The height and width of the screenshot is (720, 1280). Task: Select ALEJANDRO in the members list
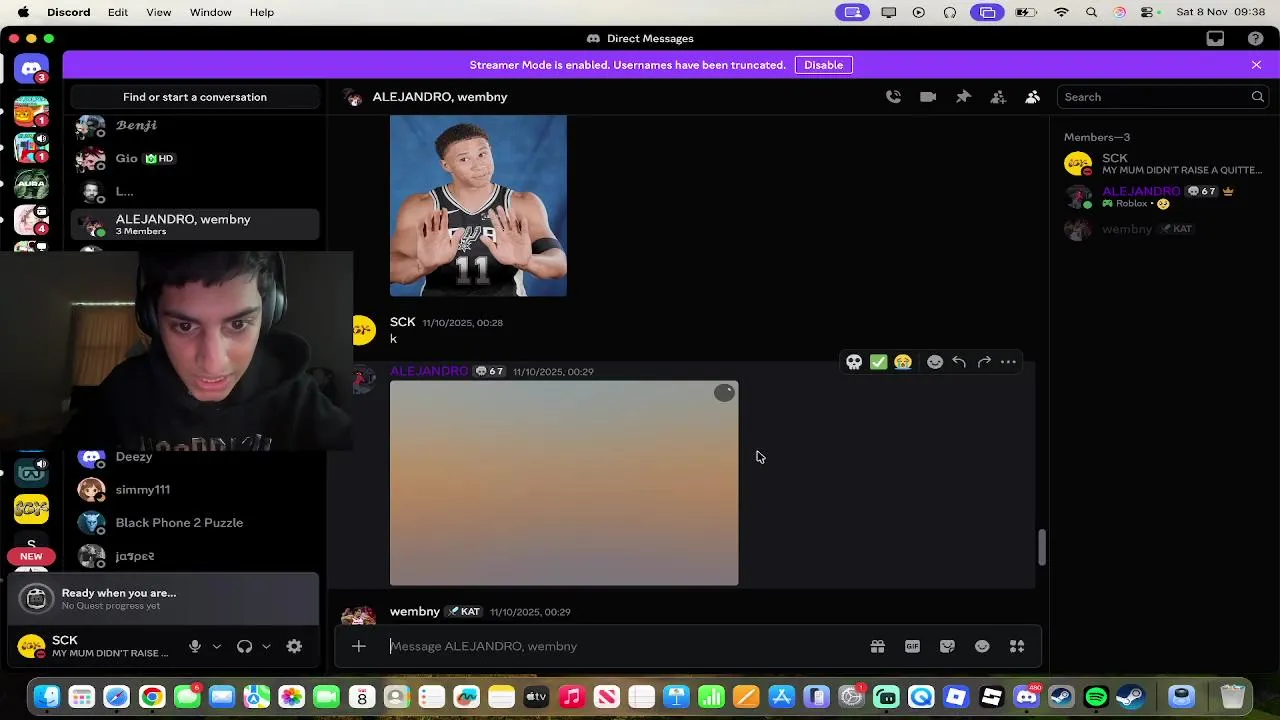[1163, 197]
